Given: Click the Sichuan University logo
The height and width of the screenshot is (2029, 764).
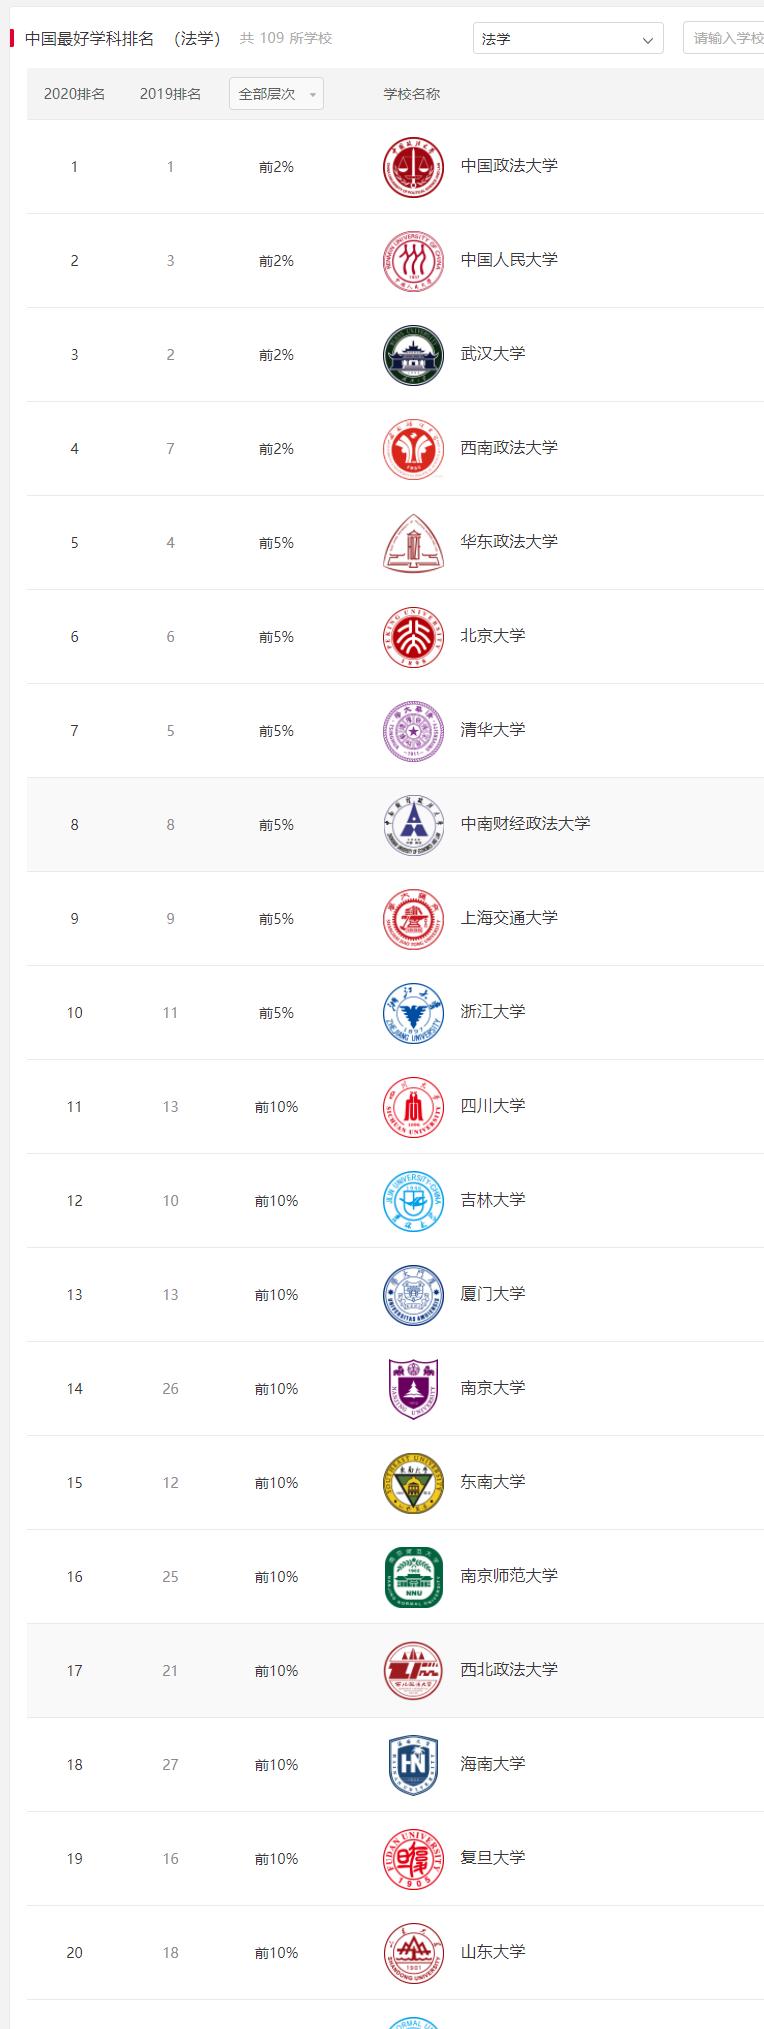Looking at the screenshot, I should point(412,1106).
